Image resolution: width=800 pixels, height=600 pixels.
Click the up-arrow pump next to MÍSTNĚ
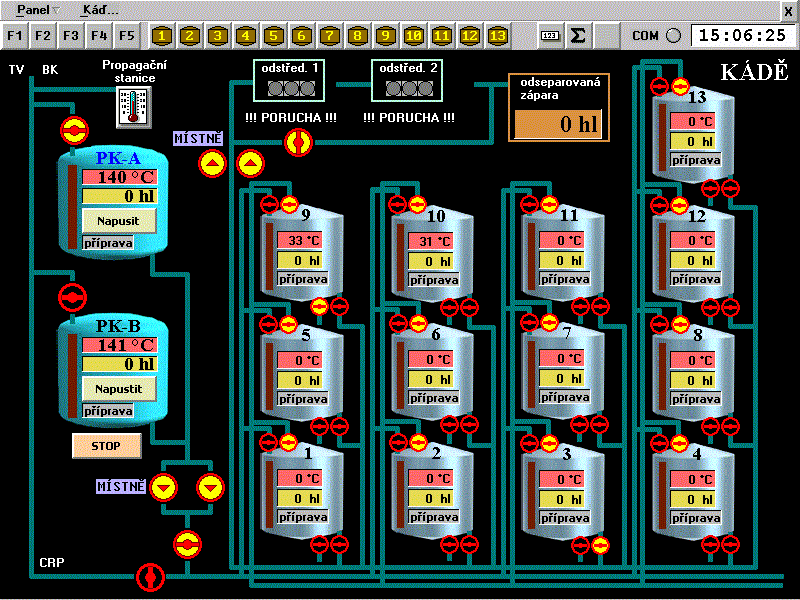point(212,164)
